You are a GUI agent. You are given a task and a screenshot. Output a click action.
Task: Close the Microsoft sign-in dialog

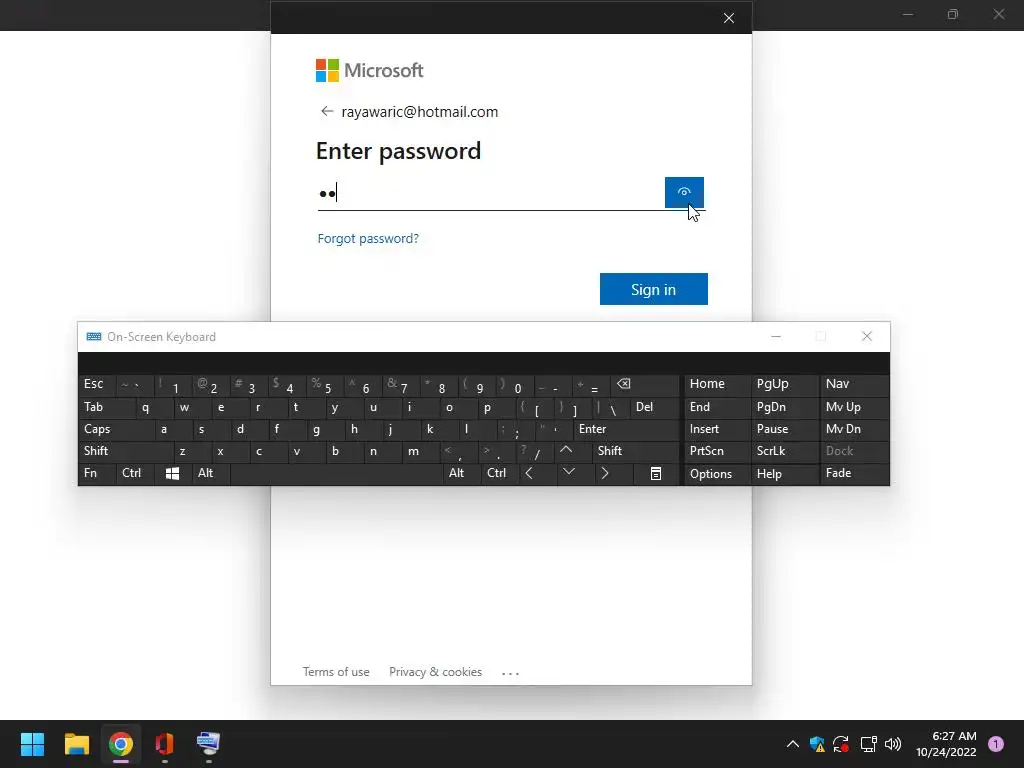tap(729, 18)
